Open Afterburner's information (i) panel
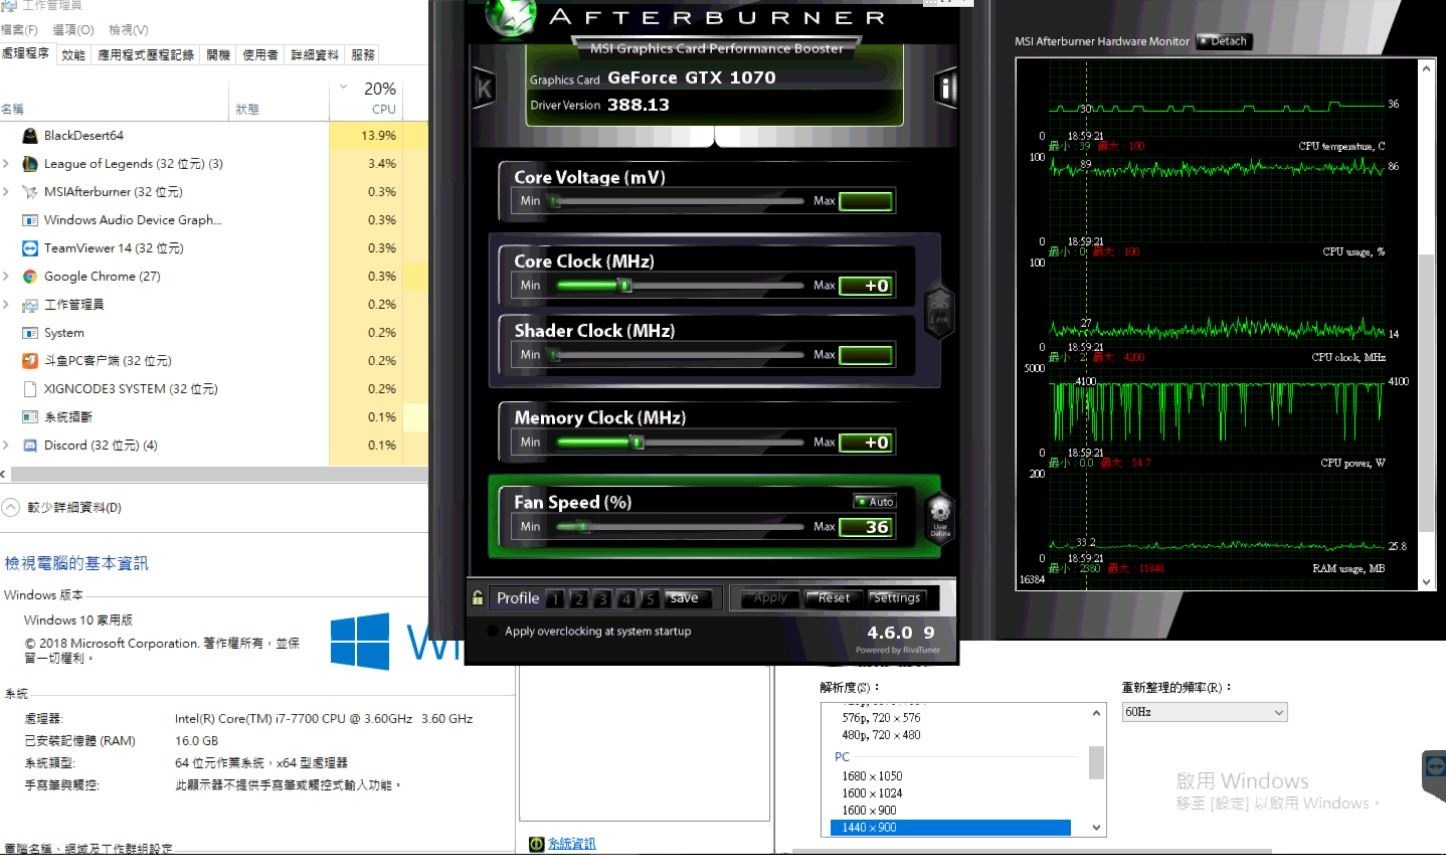The width and height of the screenshot is (1446, 855). coord(946,88)
